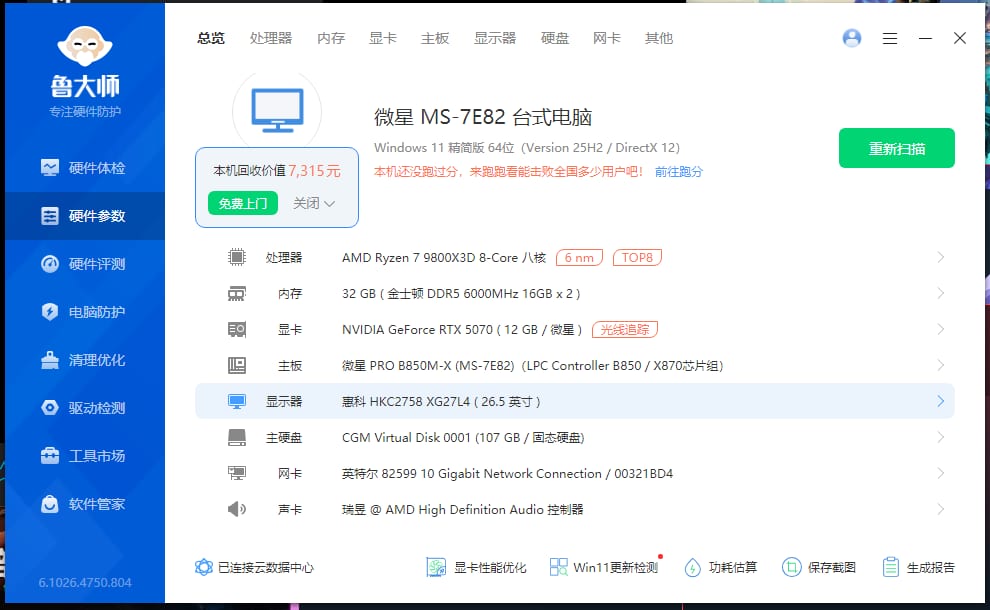
Task: Open 驱动检测 driver check
Action: click(x=85, y=408)
